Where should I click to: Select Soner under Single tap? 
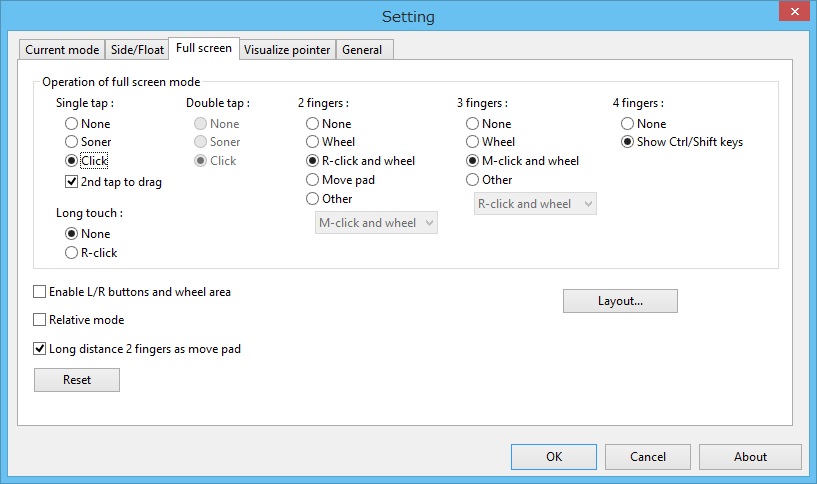(72, 142)
